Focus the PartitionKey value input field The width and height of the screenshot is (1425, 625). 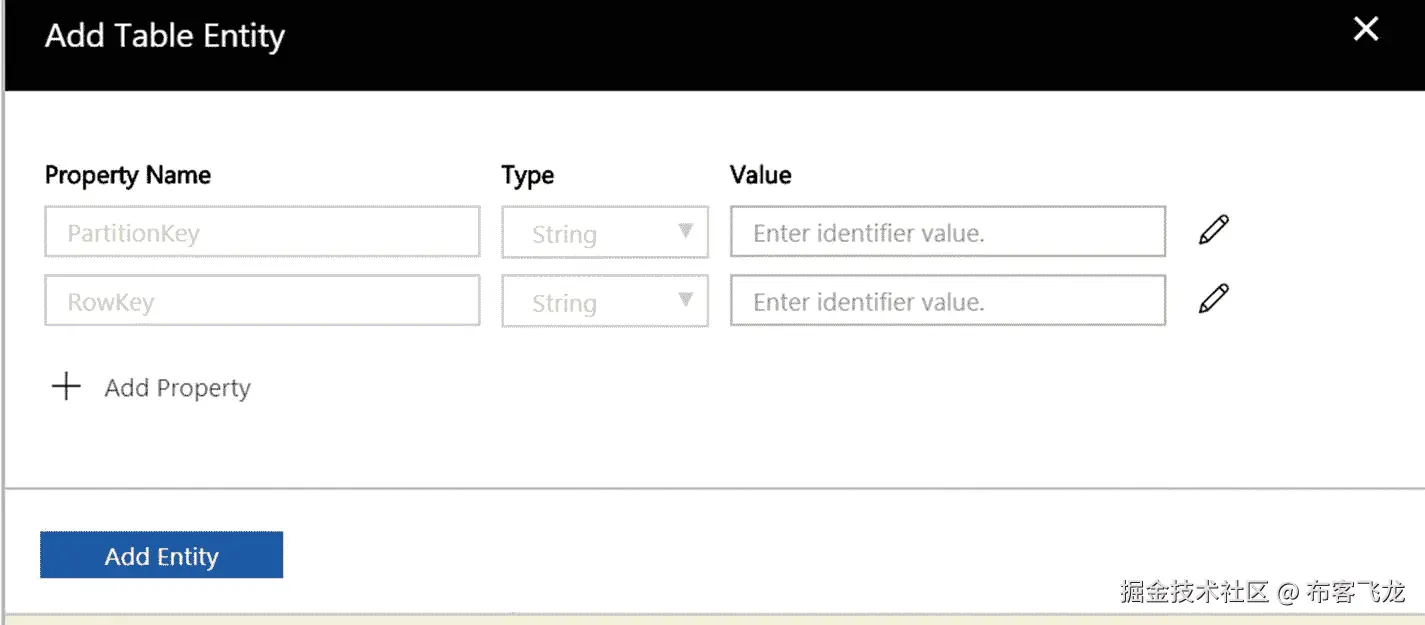[x=947, y=232]
